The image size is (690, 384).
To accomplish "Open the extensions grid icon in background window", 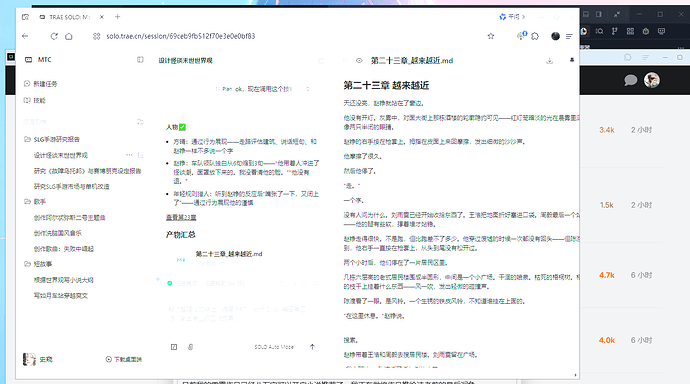I will 630,31.
